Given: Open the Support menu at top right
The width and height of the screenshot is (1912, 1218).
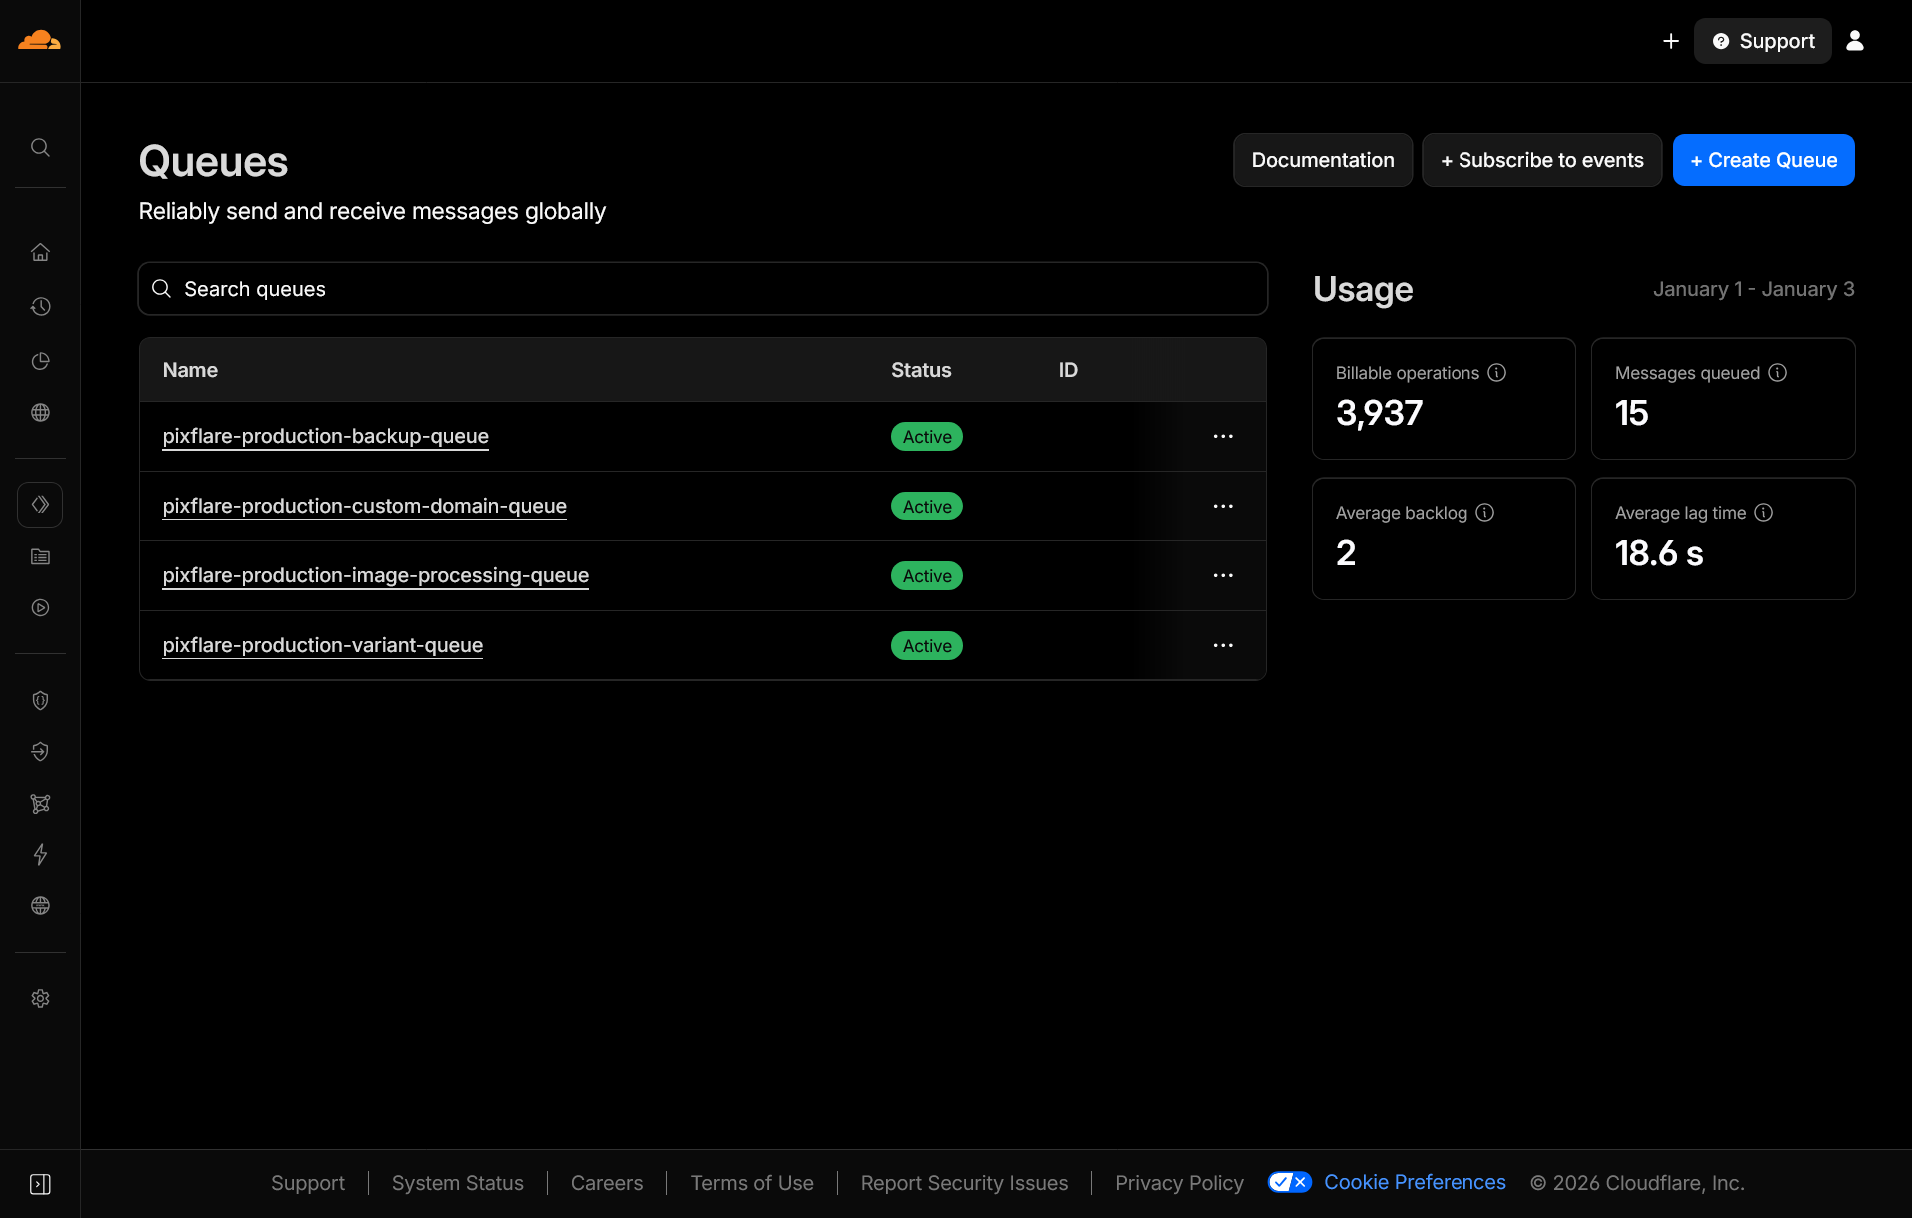Looking at the screenshot, I should coord(1762,40).
